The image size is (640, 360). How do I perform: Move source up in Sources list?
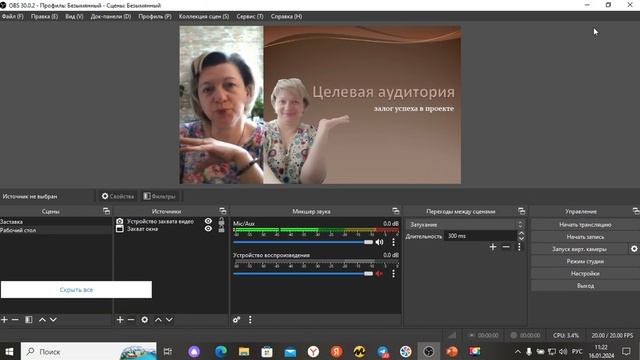(x=158, y=320)
